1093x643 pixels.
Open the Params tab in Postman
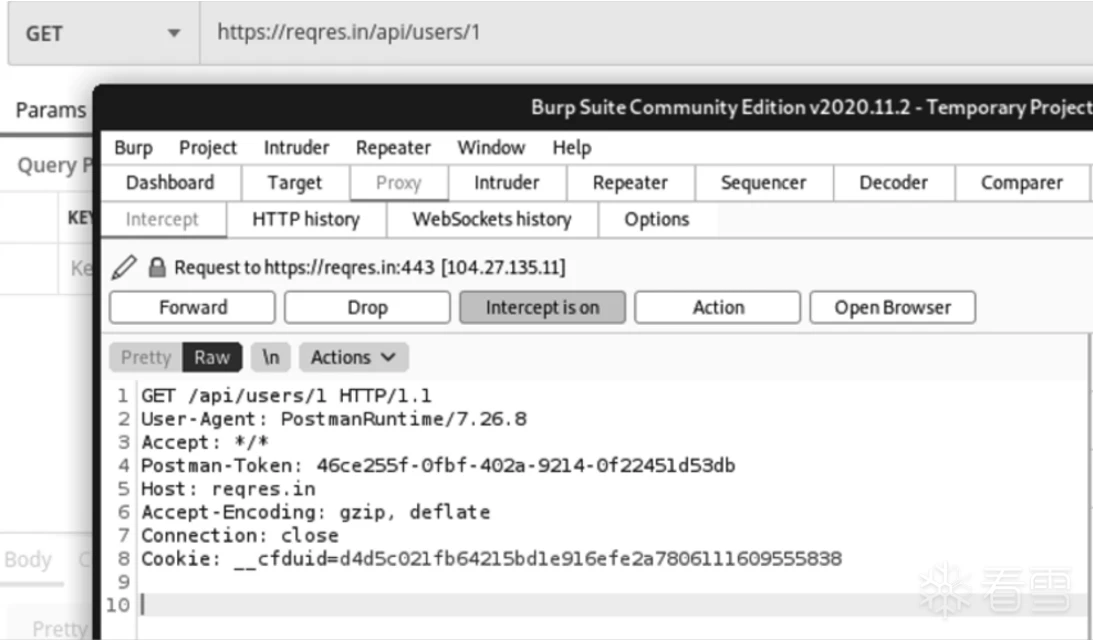(x=51, y=110)
